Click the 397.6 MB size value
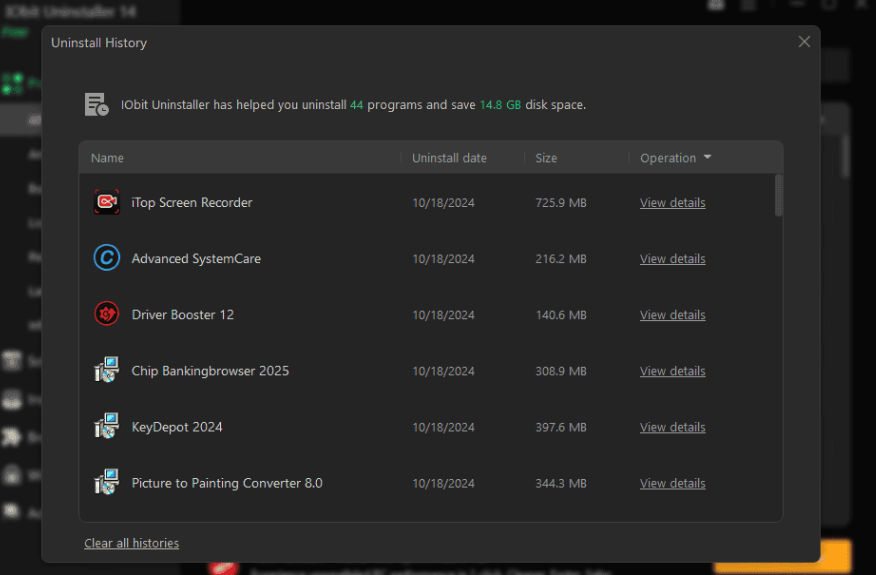876x575 pixels. 561,427
